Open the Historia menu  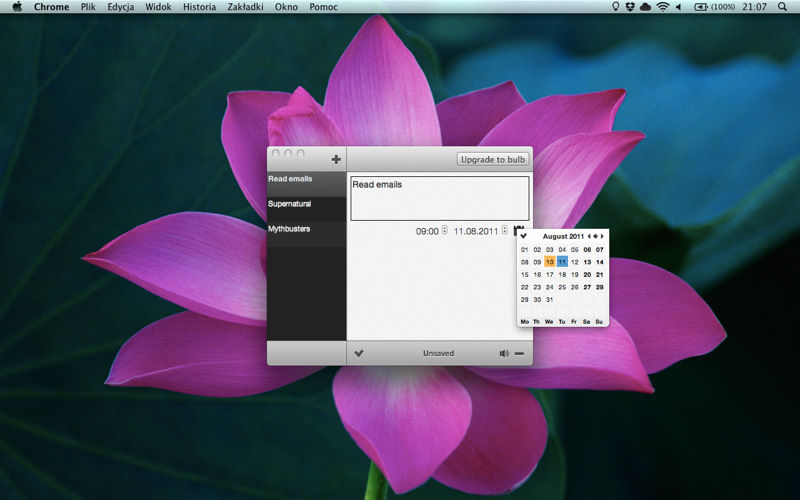click(x=199, y=7)
